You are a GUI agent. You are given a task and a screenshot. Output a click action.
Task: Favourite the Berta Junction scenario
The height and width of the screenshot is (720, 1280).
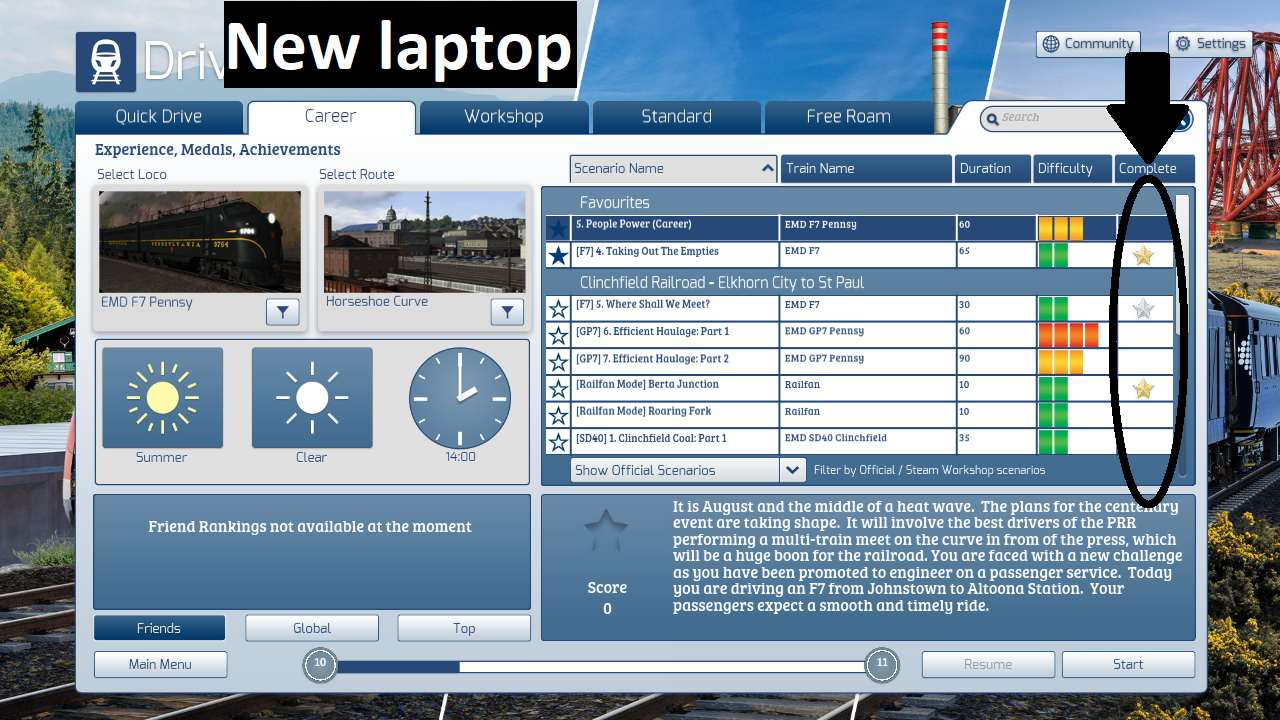558,389
